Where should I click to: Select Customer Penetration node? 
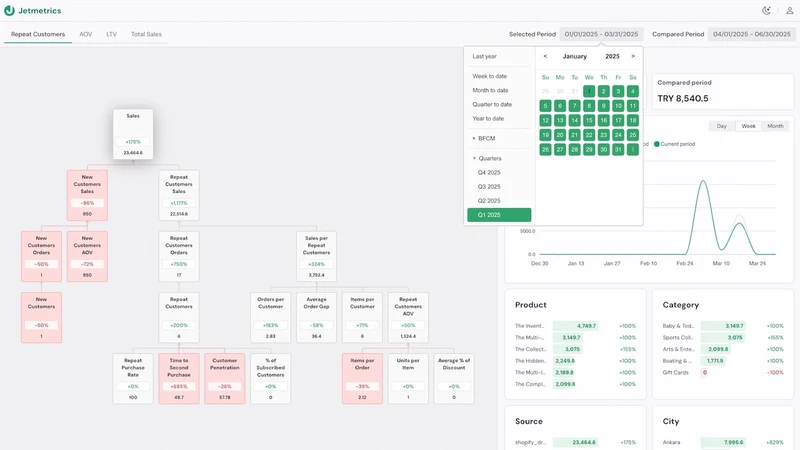tap(224, 379)
